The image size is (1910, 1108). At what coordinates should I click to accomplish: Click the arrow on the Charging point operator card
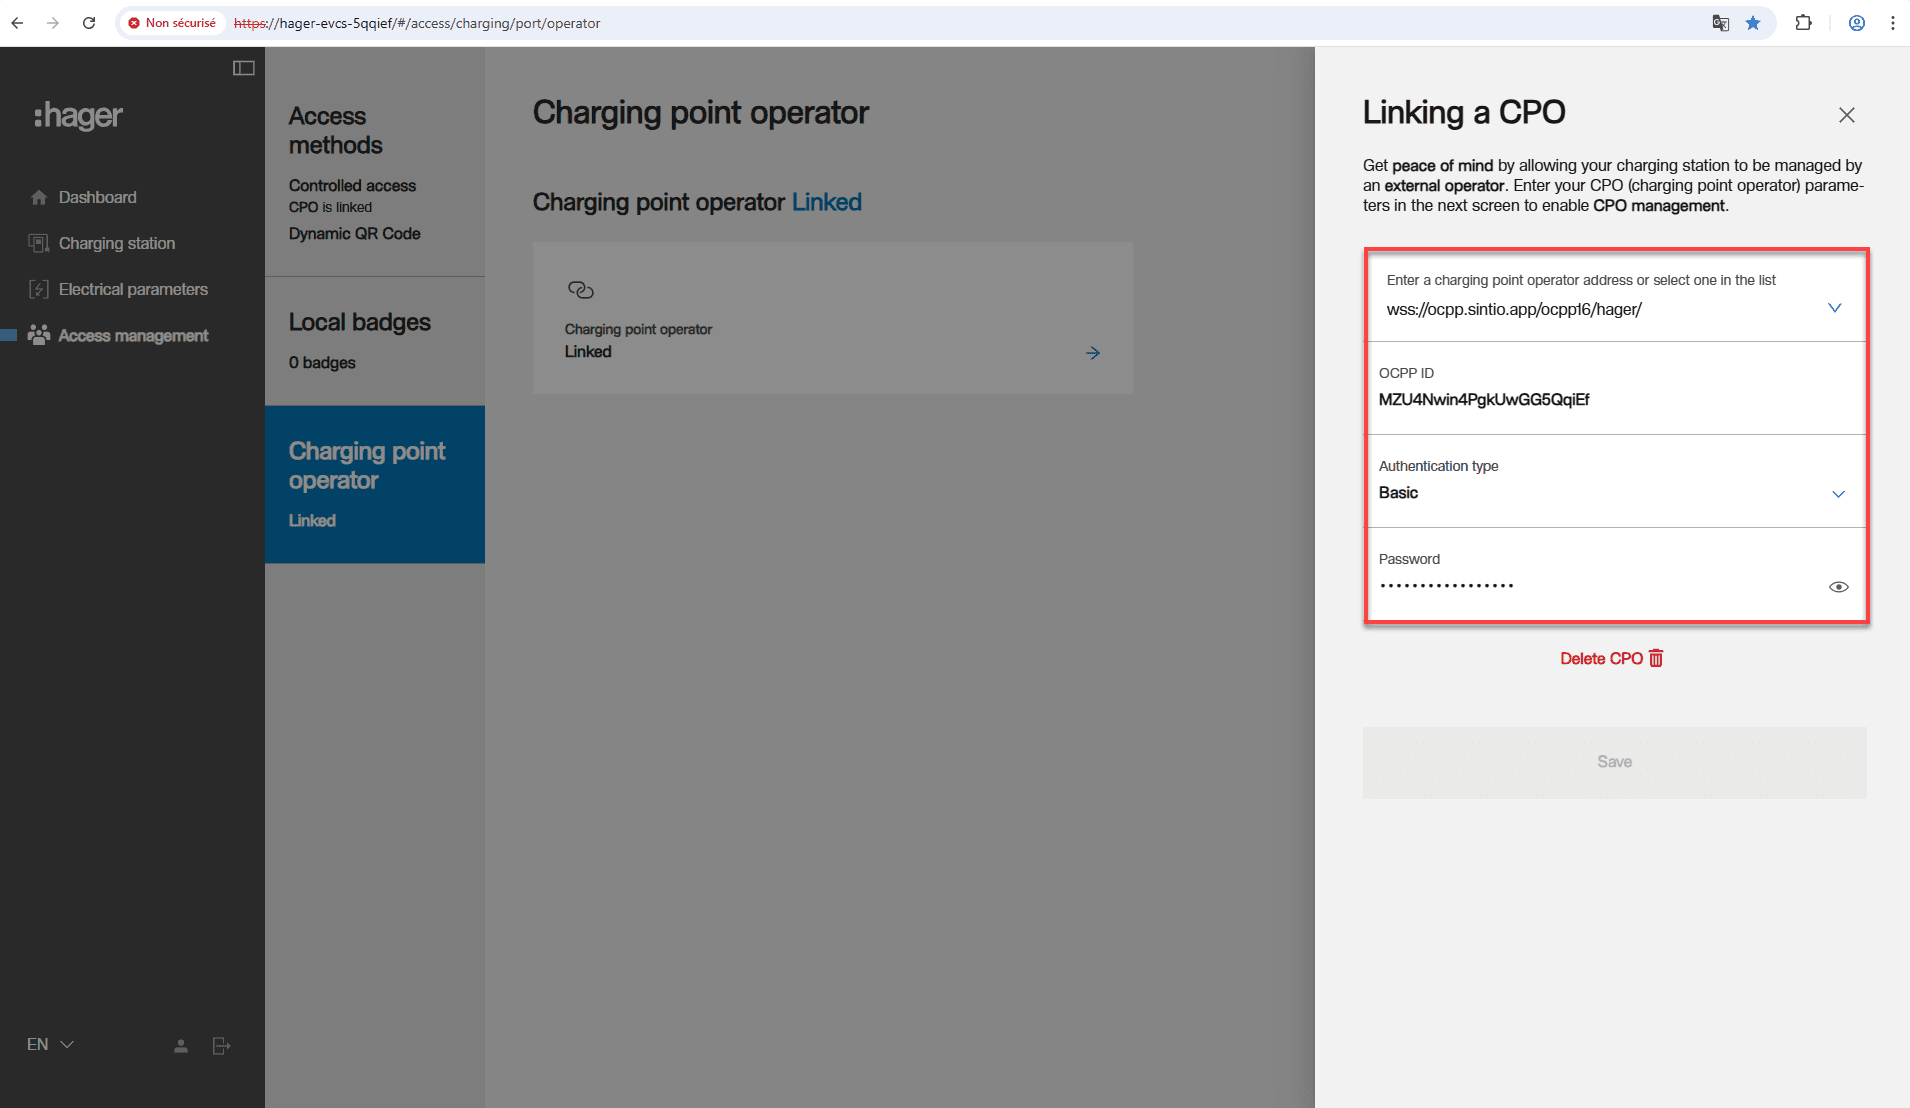click(x=1093, y=353)
